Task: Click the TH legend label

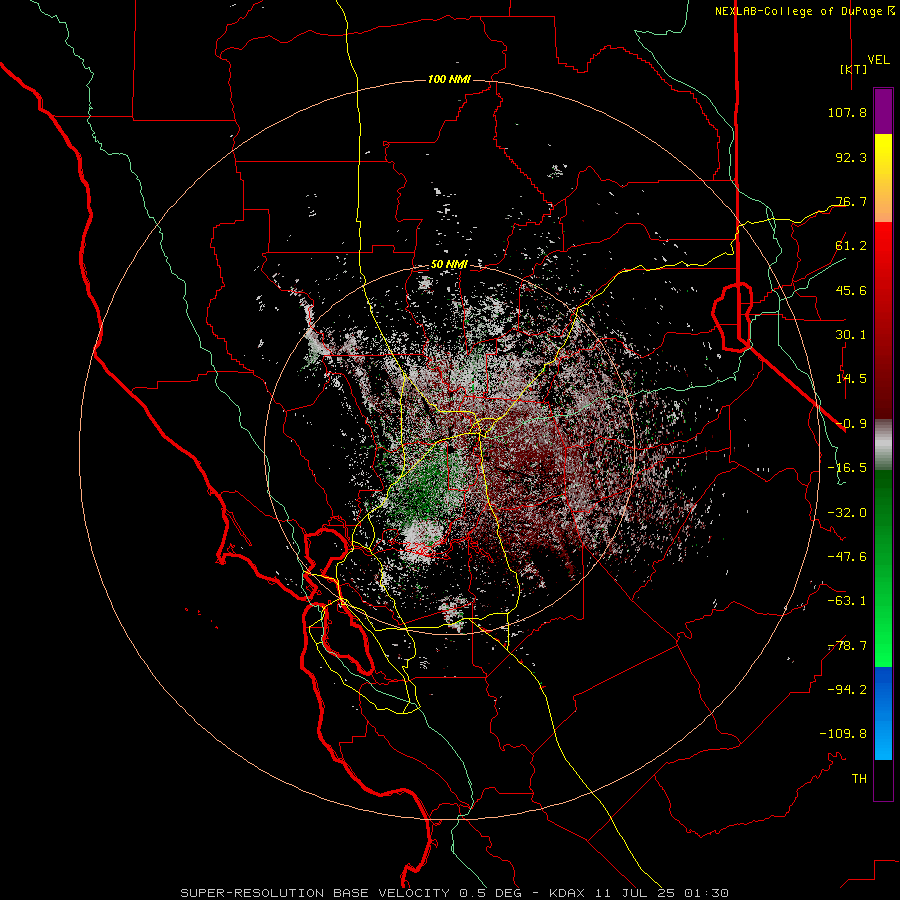Action: coord(859,778)
